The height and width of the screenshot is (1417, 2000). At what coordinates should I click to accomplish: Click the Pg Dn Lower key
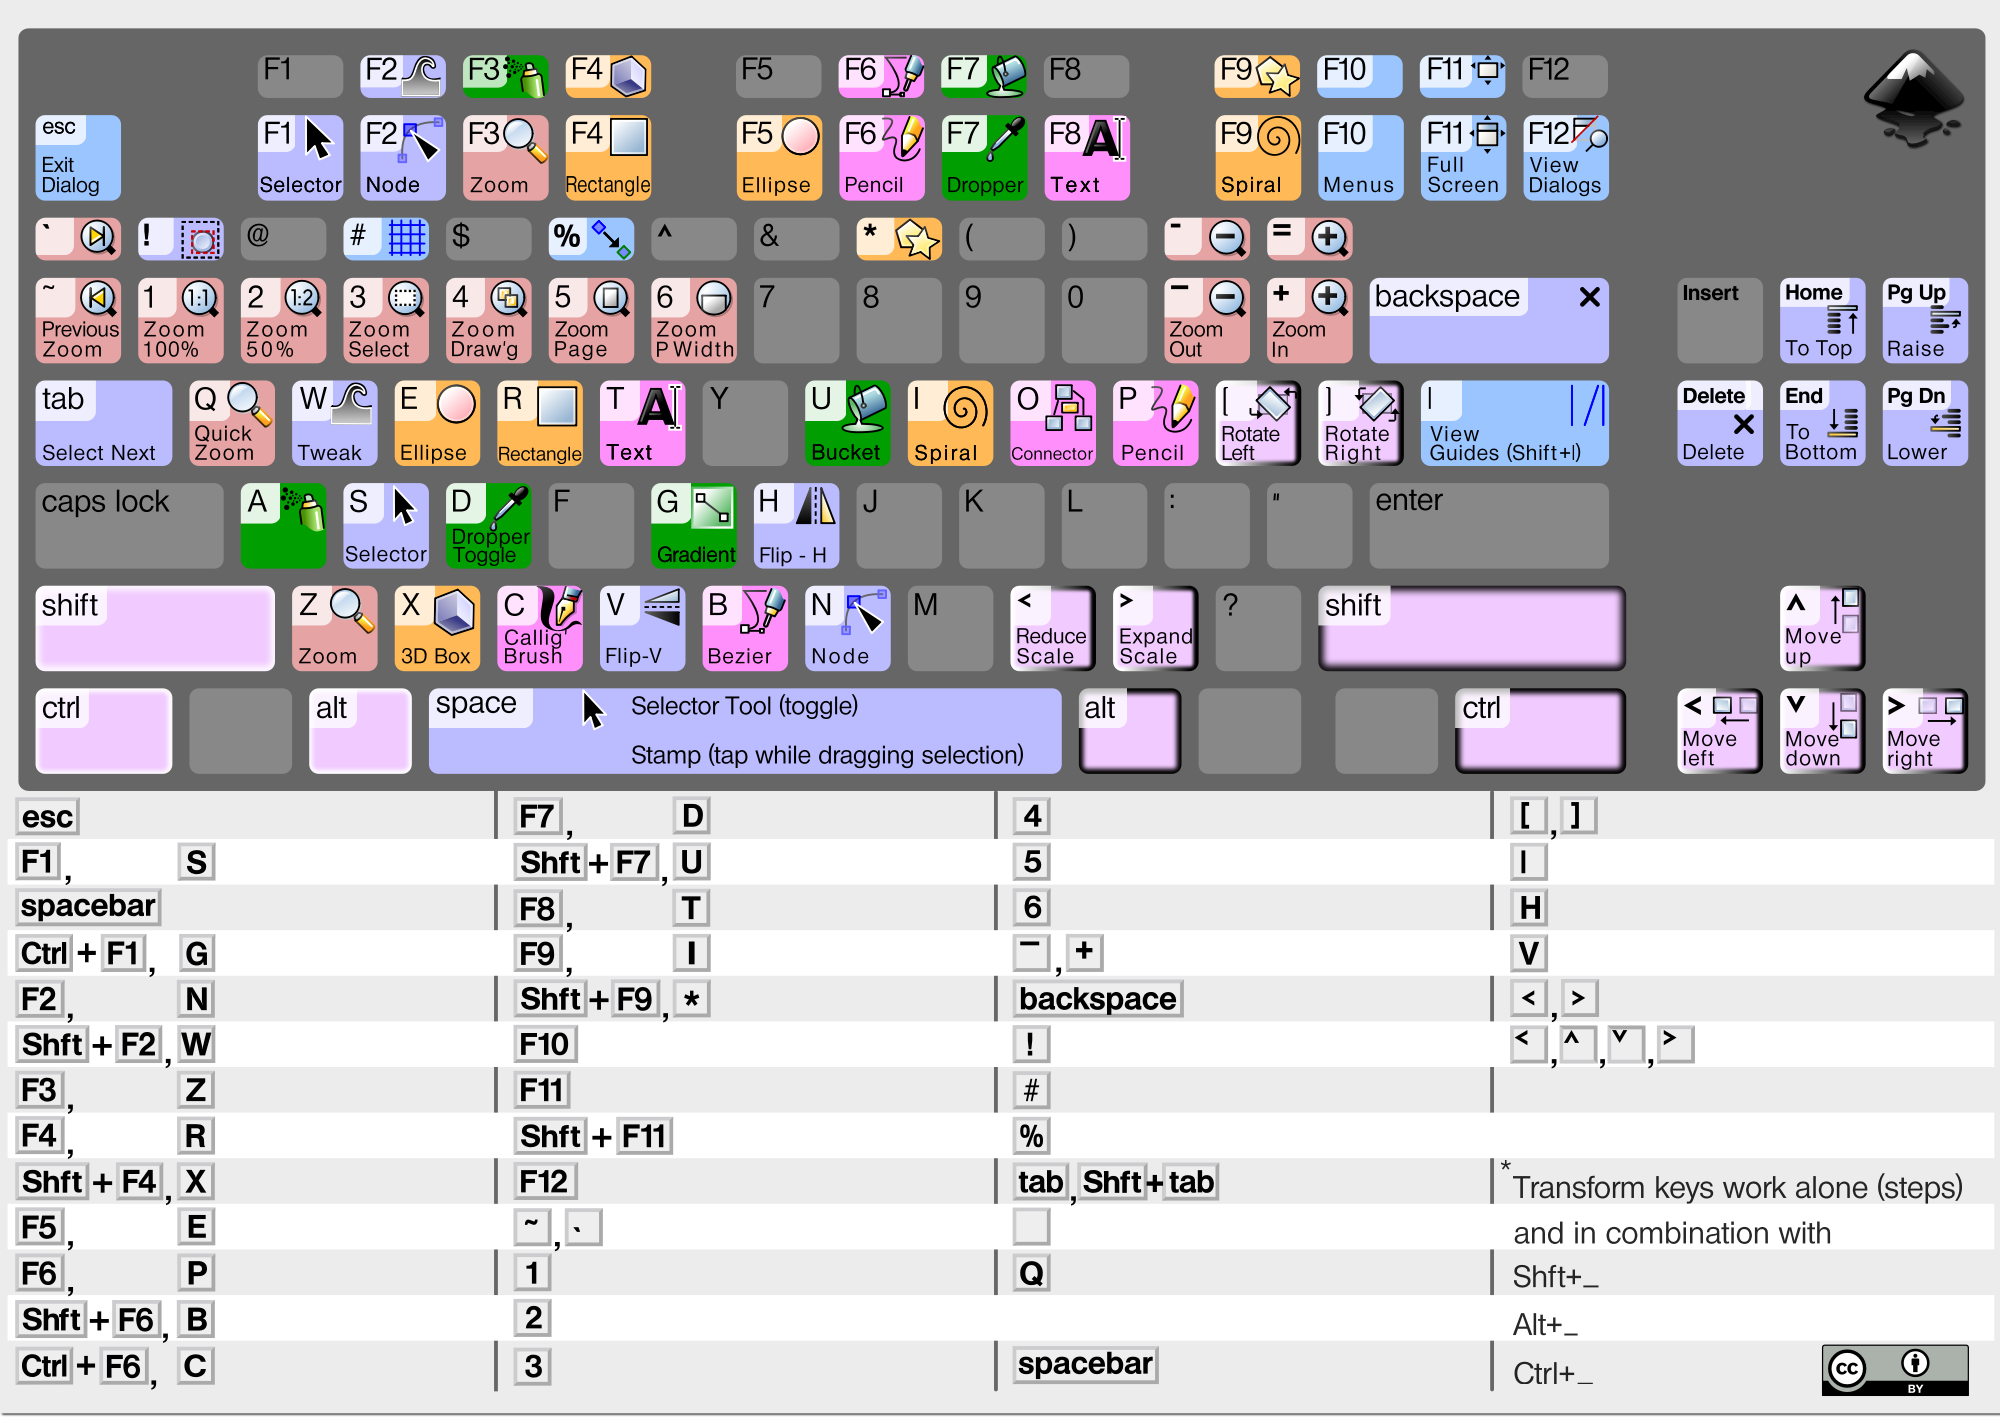coord(1924,422)
